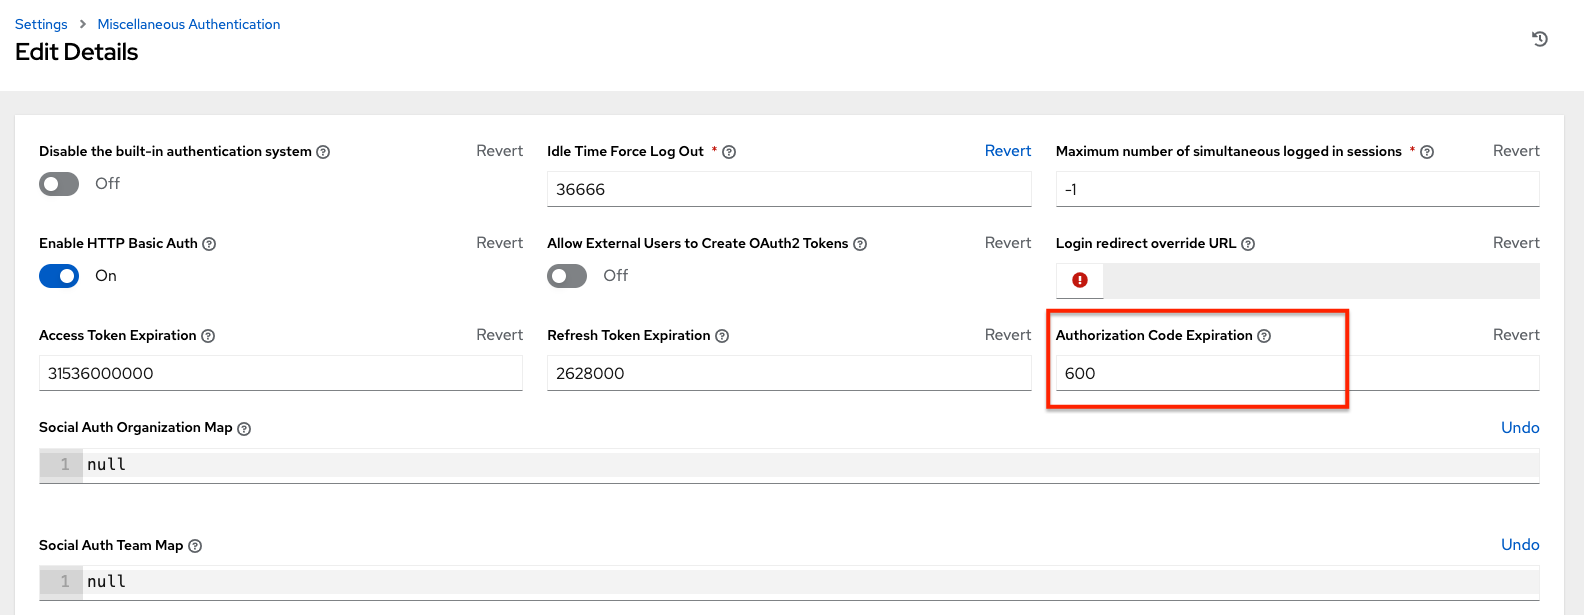Viewport: 1584px width, 615px height.
Task: Open the activity history icon
Action: pos(1540,39)
